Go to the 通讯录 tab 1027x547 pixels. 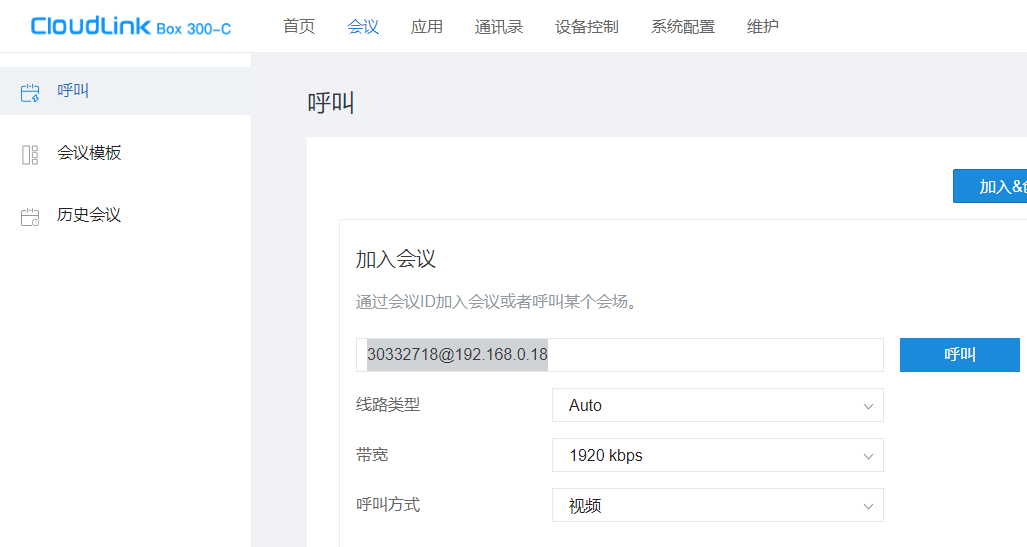click(x=499, y=27)
